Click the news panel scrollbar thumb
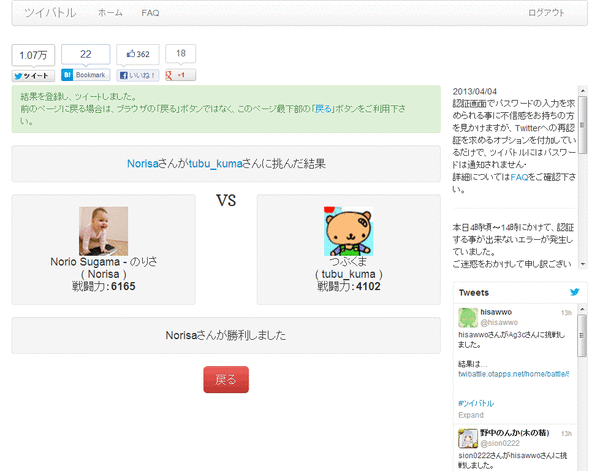 [582, 125]
